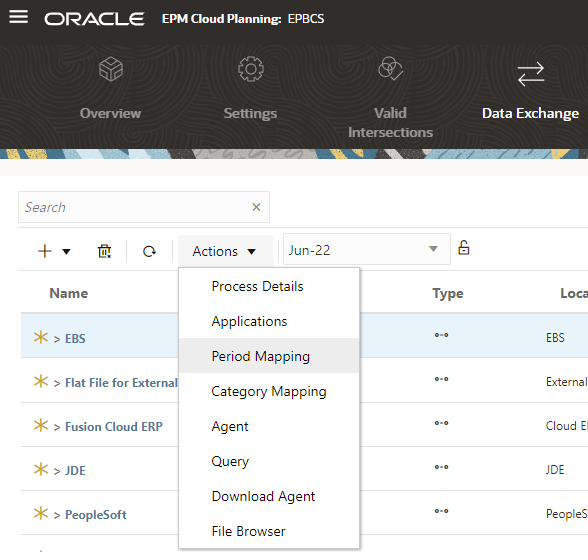Expand the PeopleSoft row chevron

click(x=57, y=515)
